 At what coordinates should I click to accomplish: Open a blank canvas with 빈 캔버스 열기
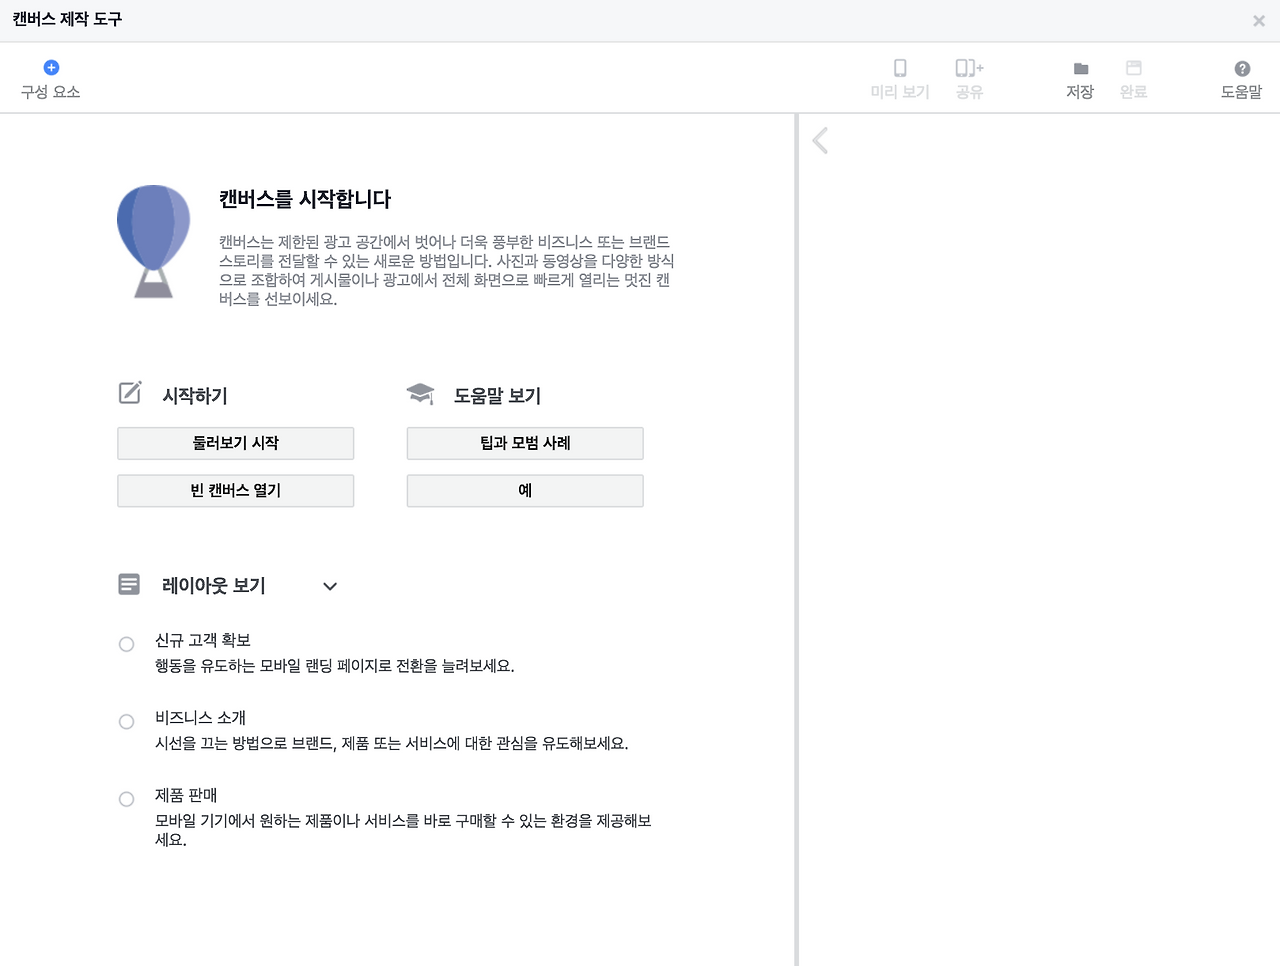235,490
